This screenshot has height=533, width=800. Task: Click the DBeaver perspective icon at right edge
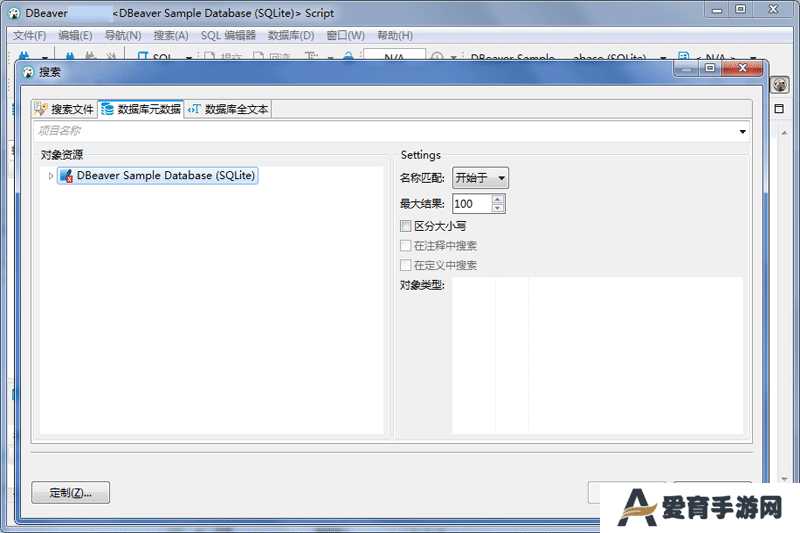(x=780, y=85)
